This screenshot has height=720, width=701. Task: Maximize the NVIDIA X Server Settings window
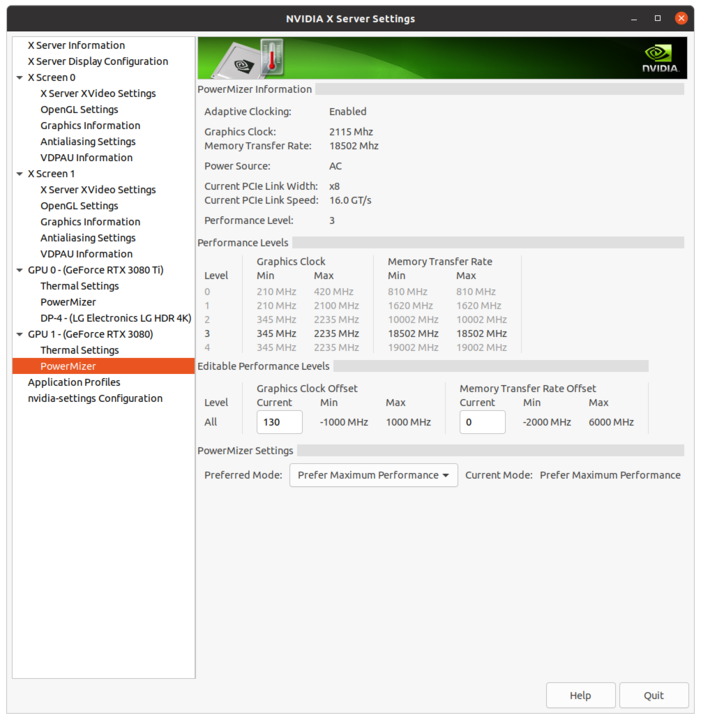tap(658, 18)
